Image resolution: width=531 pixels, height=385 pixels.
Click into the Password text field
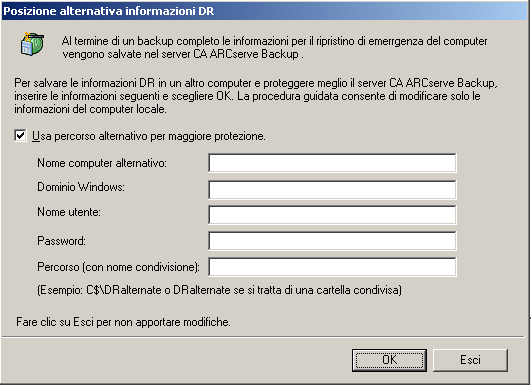(x=332, y=241)
